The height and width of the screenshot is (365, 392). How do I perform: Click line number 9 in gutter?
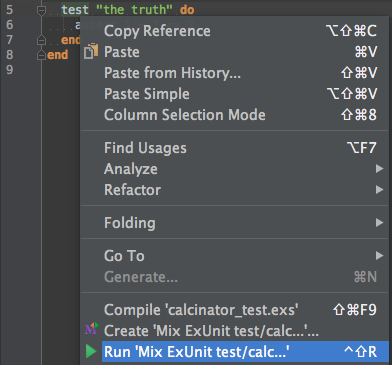(x=10, y=70)
